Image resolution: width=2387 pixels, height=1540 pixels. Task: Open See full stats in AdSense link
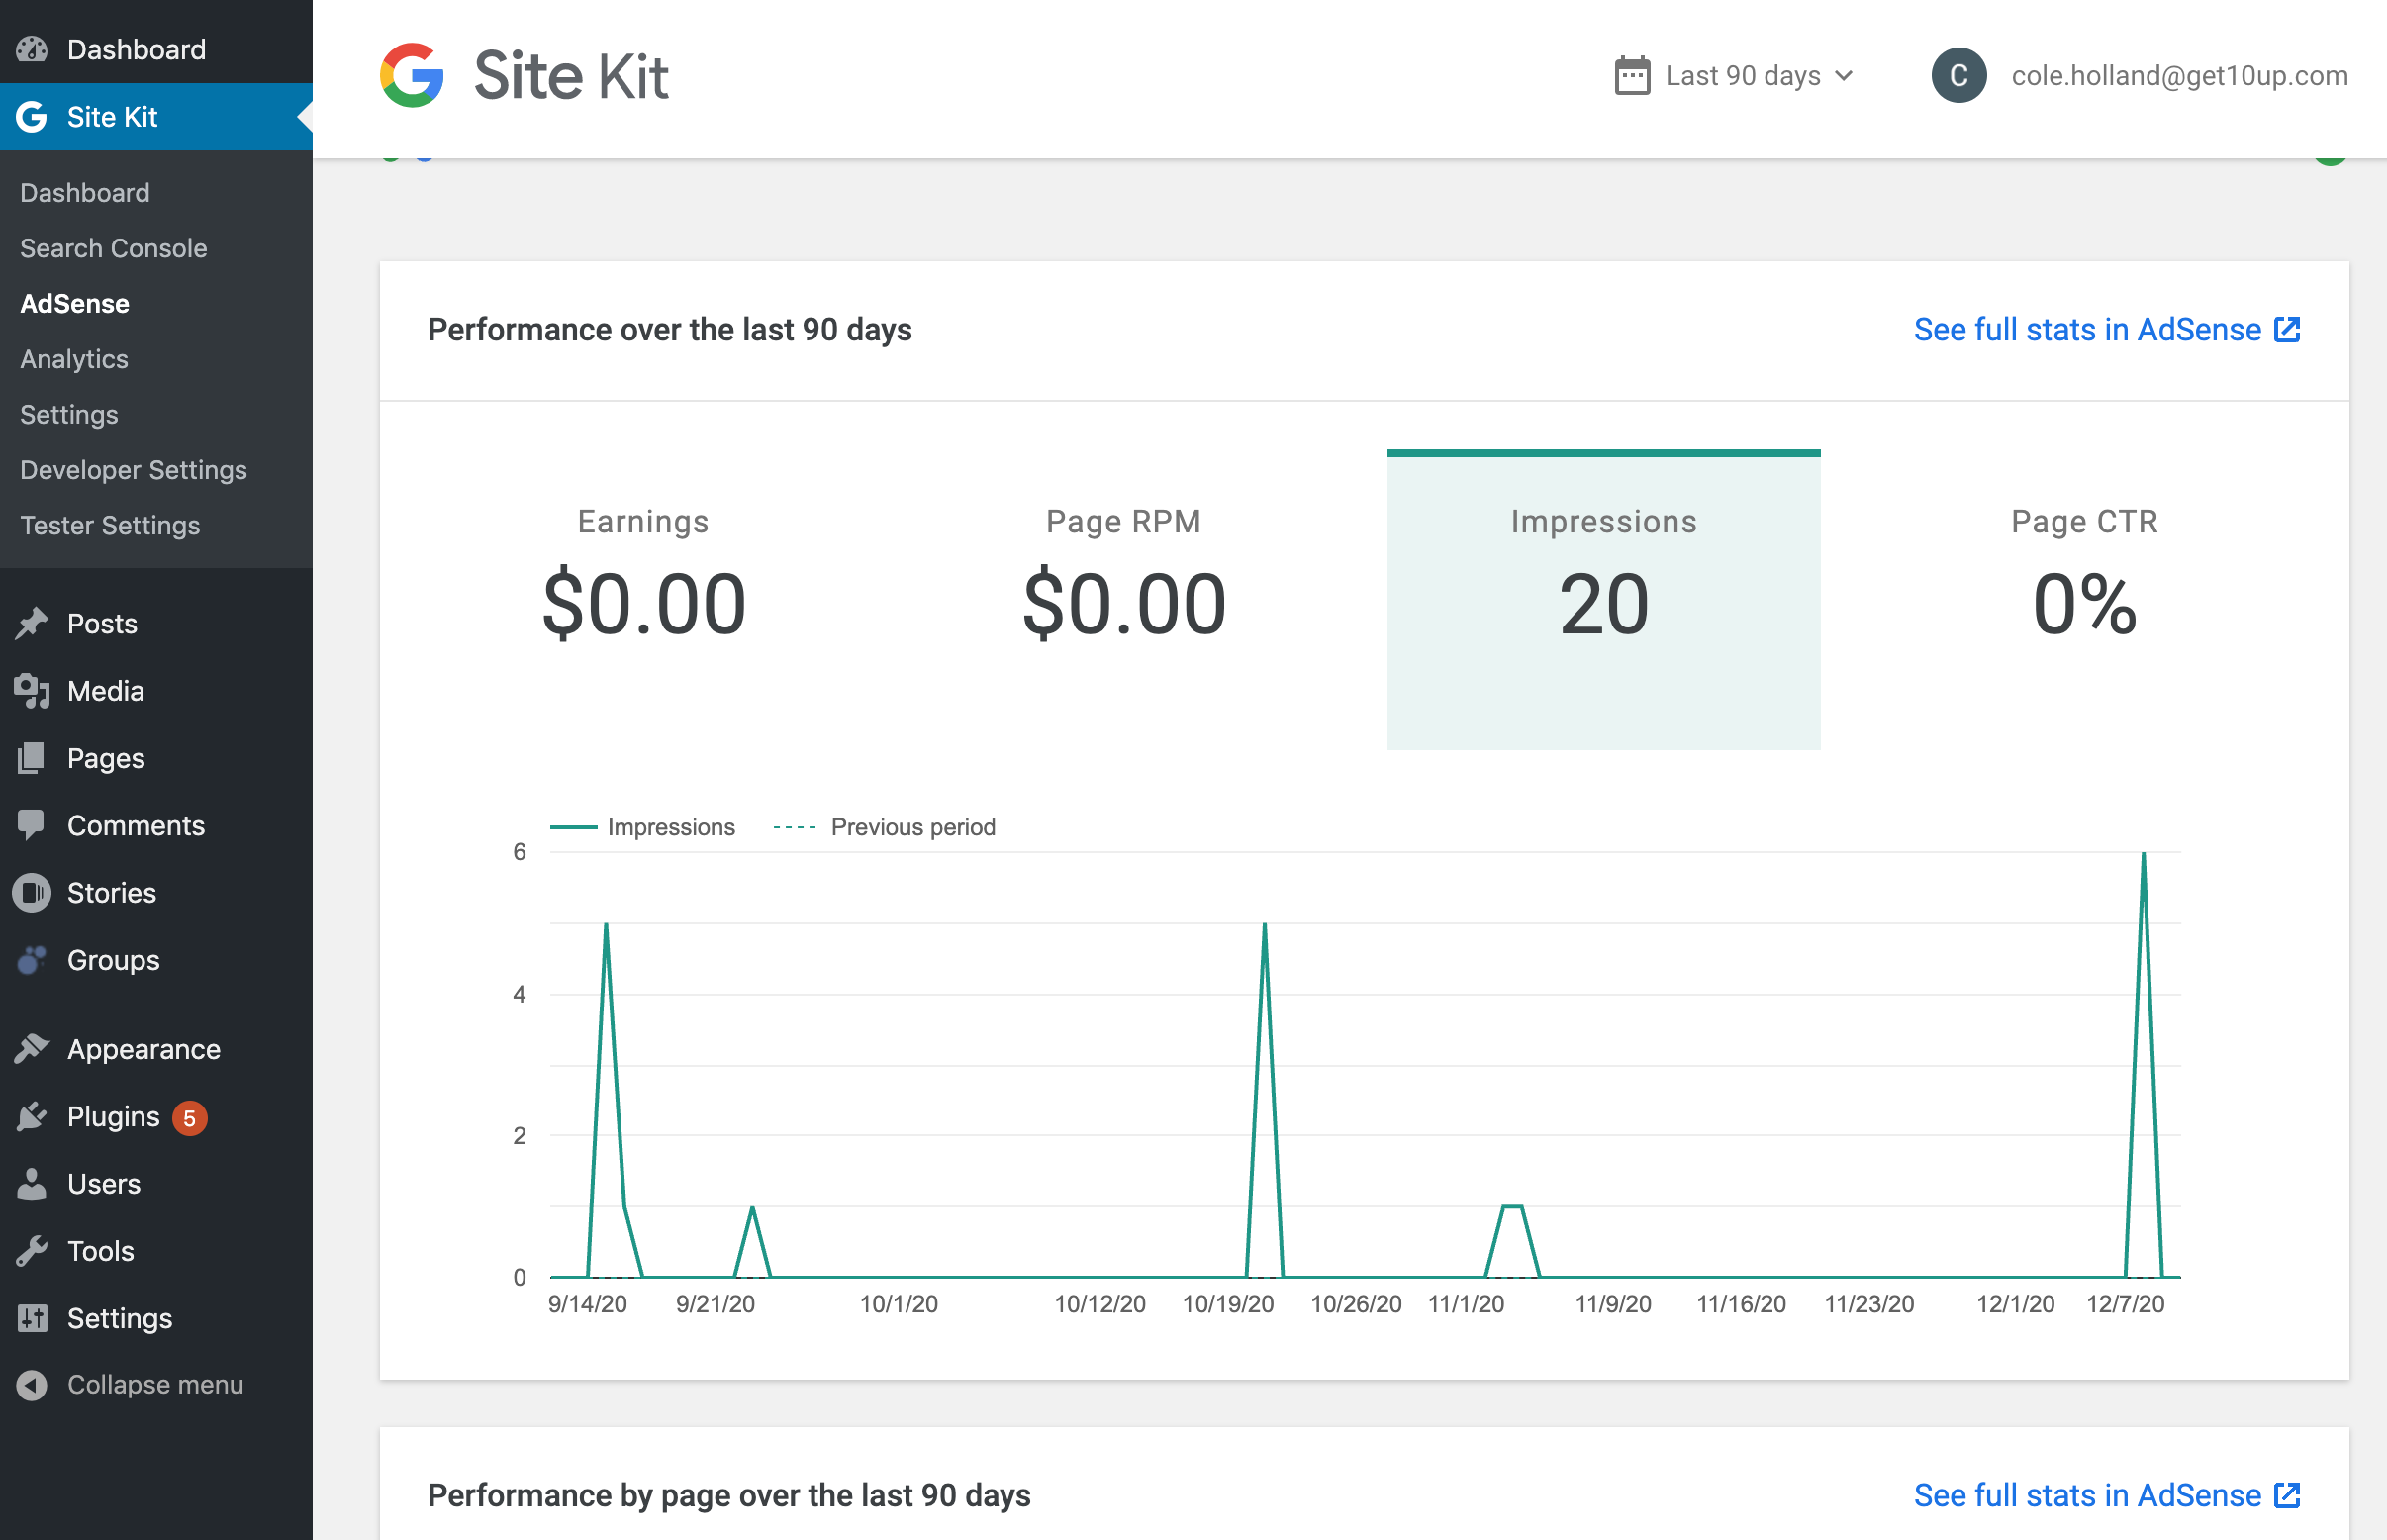2106,329
